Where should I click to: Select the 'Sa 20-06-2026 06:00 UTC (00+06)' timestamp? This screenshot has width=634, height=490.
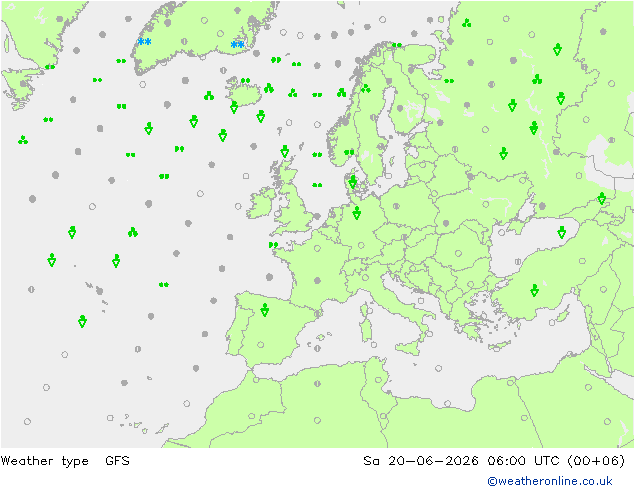click(x=494, y=461)
